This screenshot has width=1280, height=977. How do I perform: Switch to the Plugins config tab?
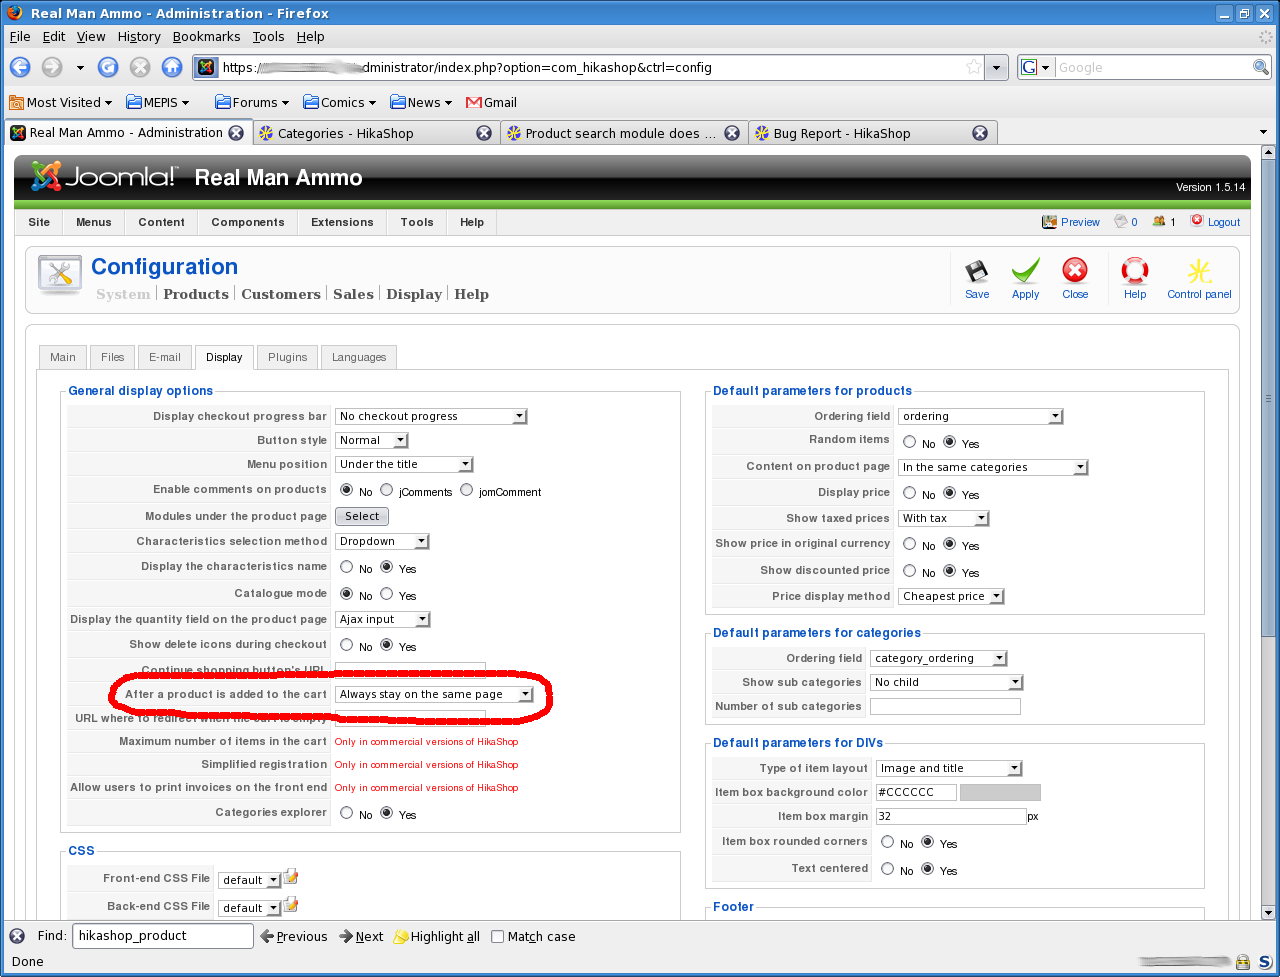point(288,357)
